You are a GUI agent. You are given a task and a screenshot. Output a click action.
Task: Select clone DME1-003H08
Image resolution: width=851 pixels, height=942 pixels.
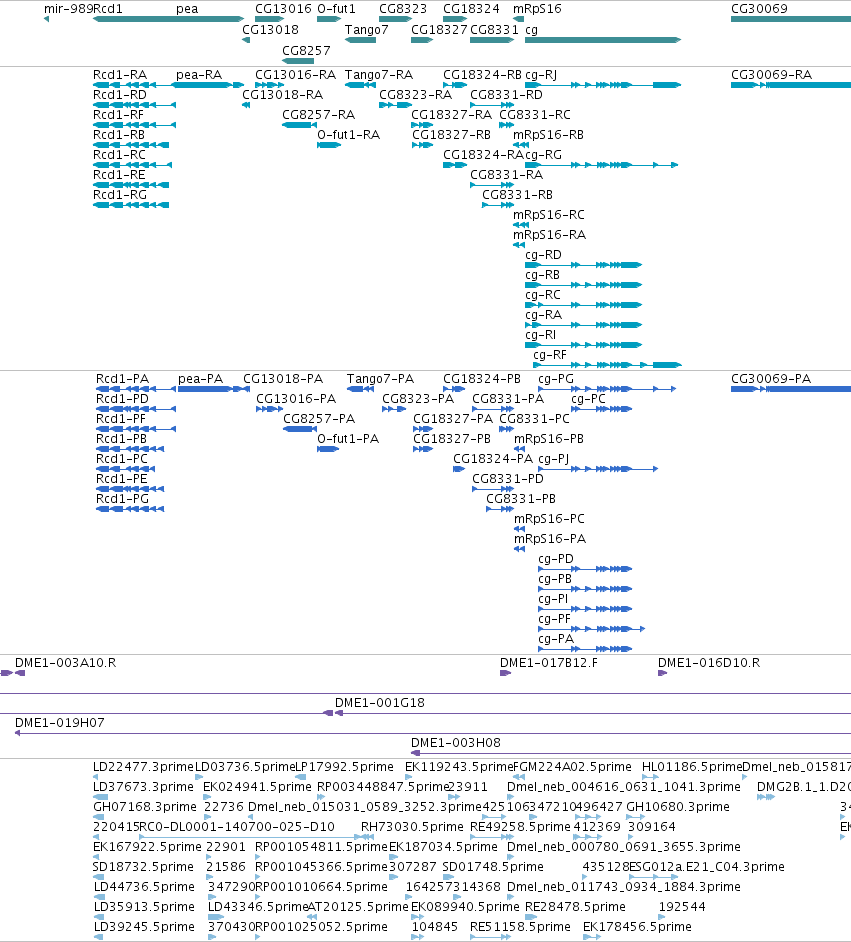[x=455, y=743]
